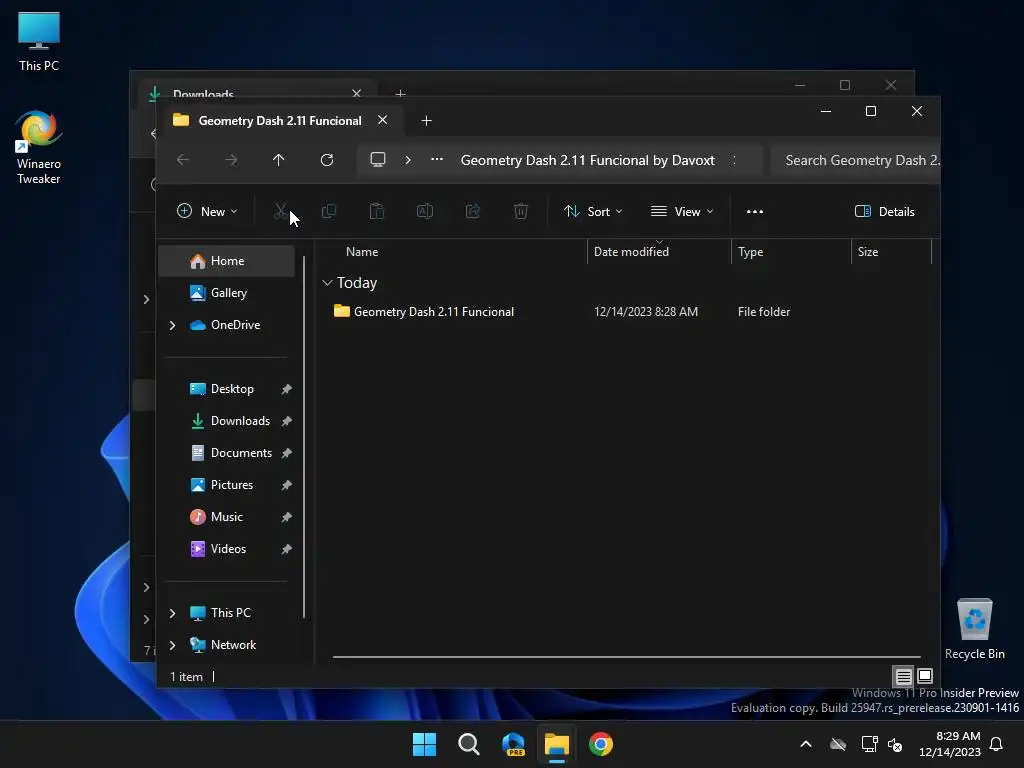Close the Geometry Dash 2.11 Funcional tab
This screenshot has width=1024, height=768.
(383, 120)
